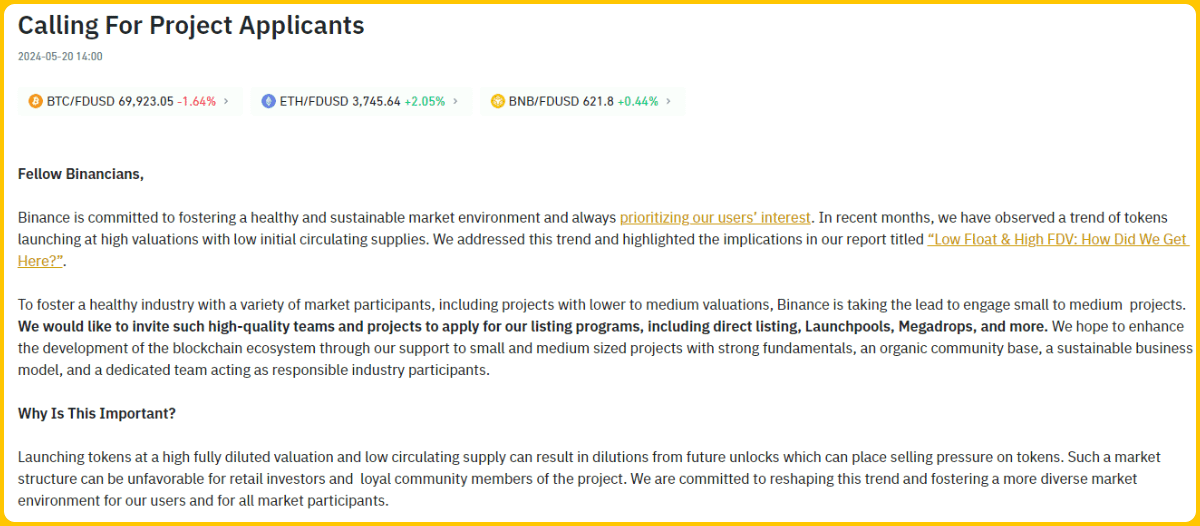The height and width of the screenshot is (526, 1200).
Task: Expand the chevron beside BNB +0.44%
Action: click(669, 101)
